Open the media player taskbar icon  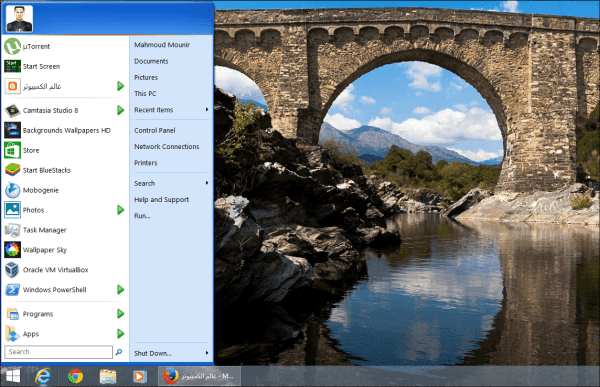tap(139, 377)
